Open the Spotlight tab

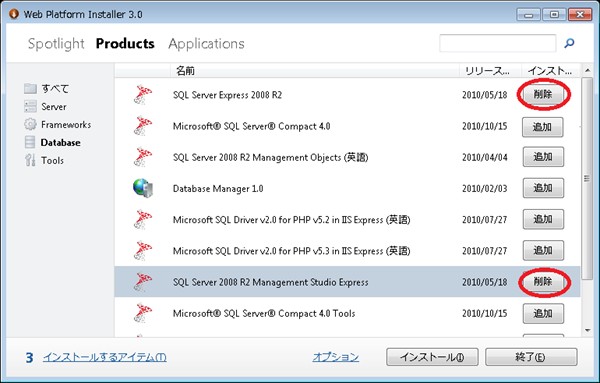tap(56, 44)
